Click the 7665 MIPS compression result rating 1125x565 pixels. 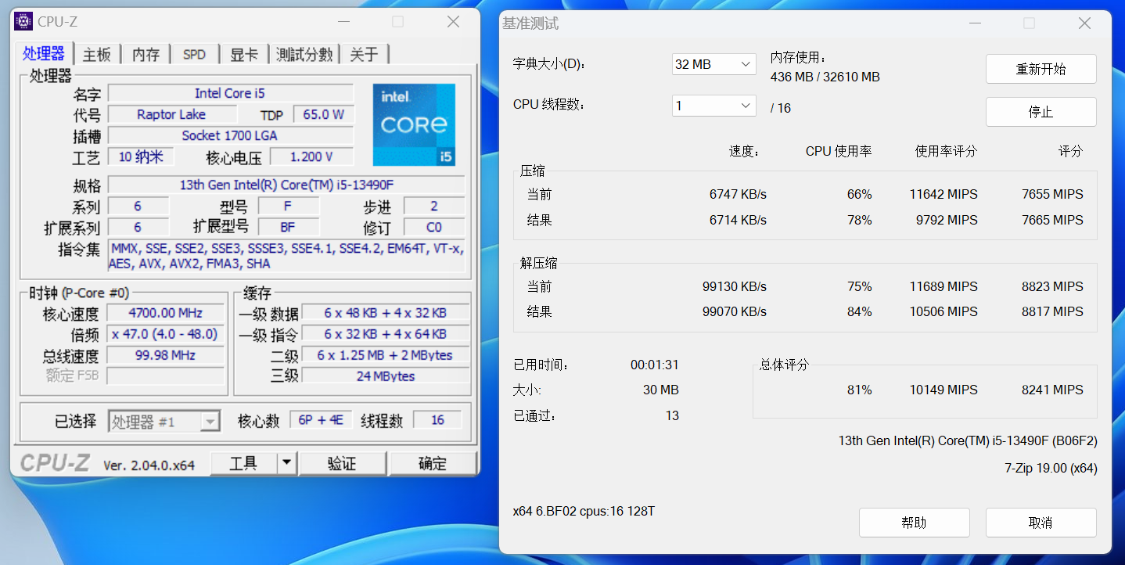pos(1053,220)
